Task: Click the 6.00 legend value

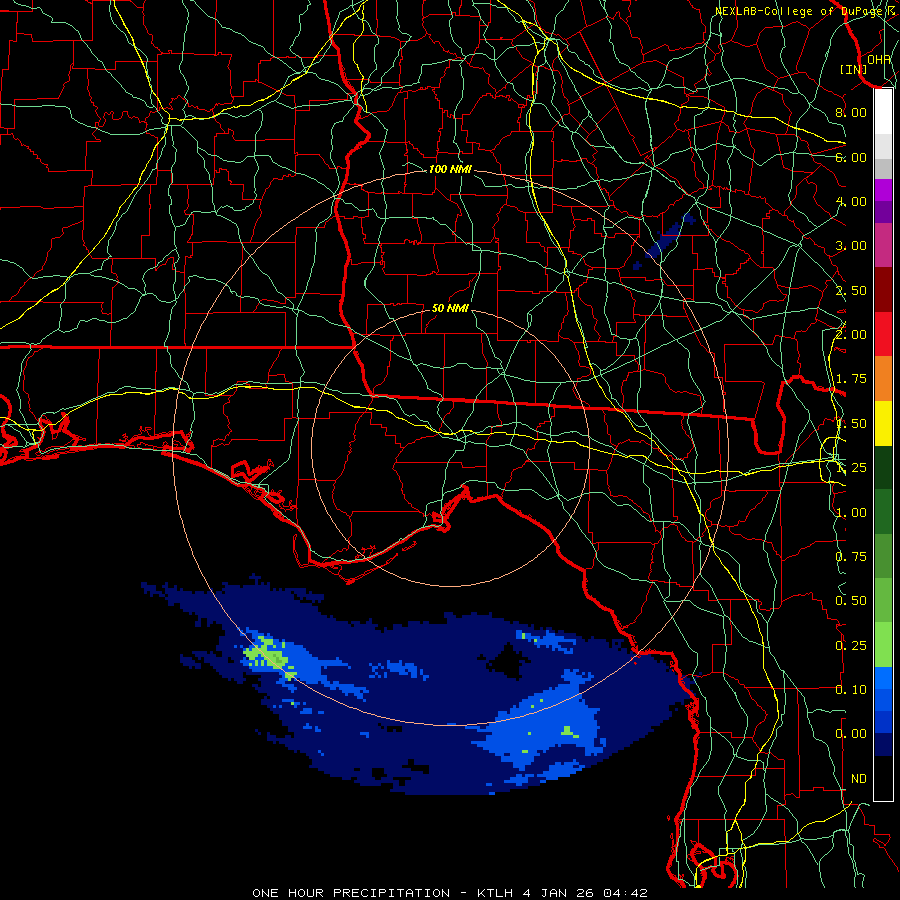Action: [851, 157]
